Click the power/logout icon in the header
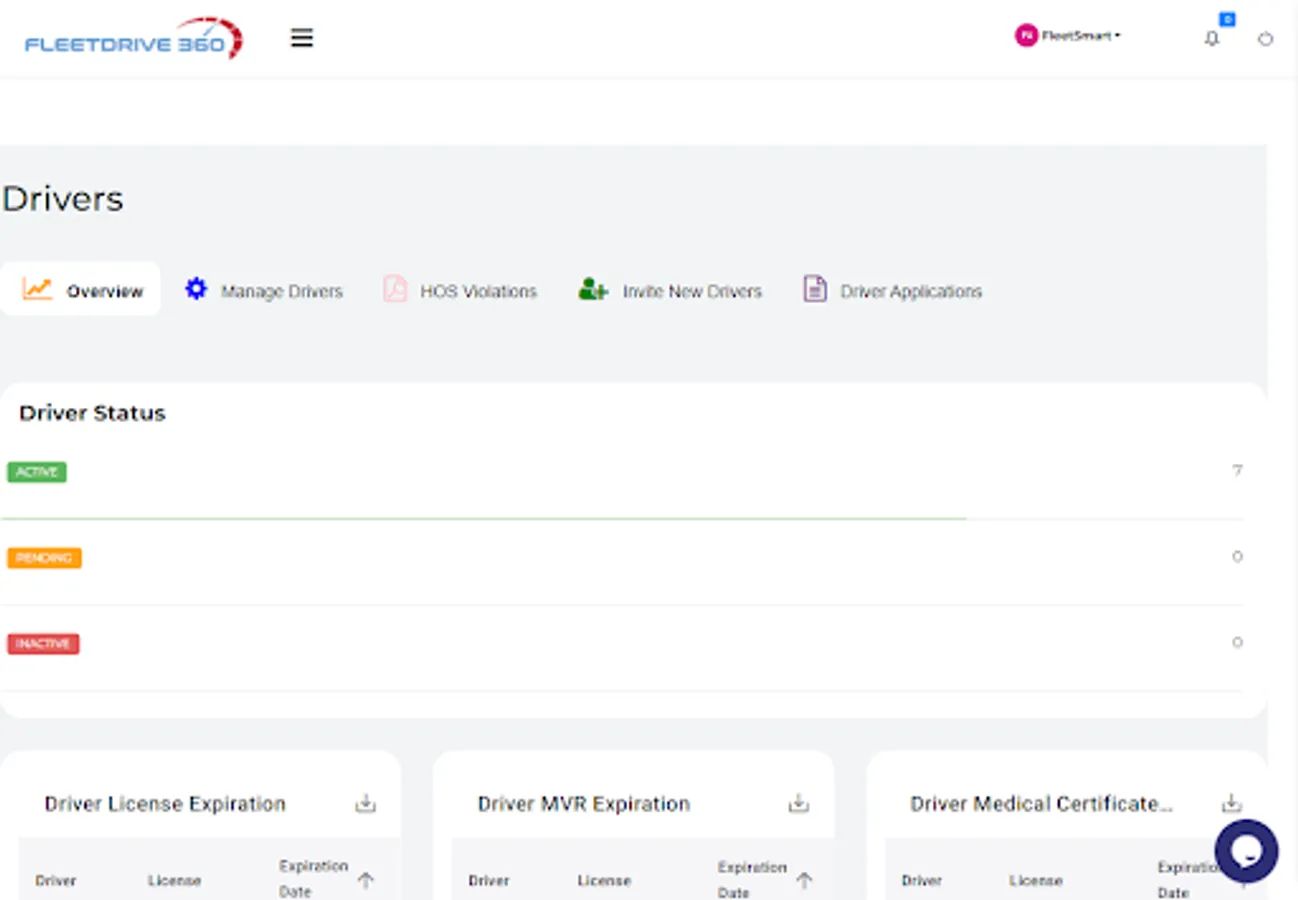Viewport: 1298px width, 900px height. pyautogui.click(x=1265, y=39)
